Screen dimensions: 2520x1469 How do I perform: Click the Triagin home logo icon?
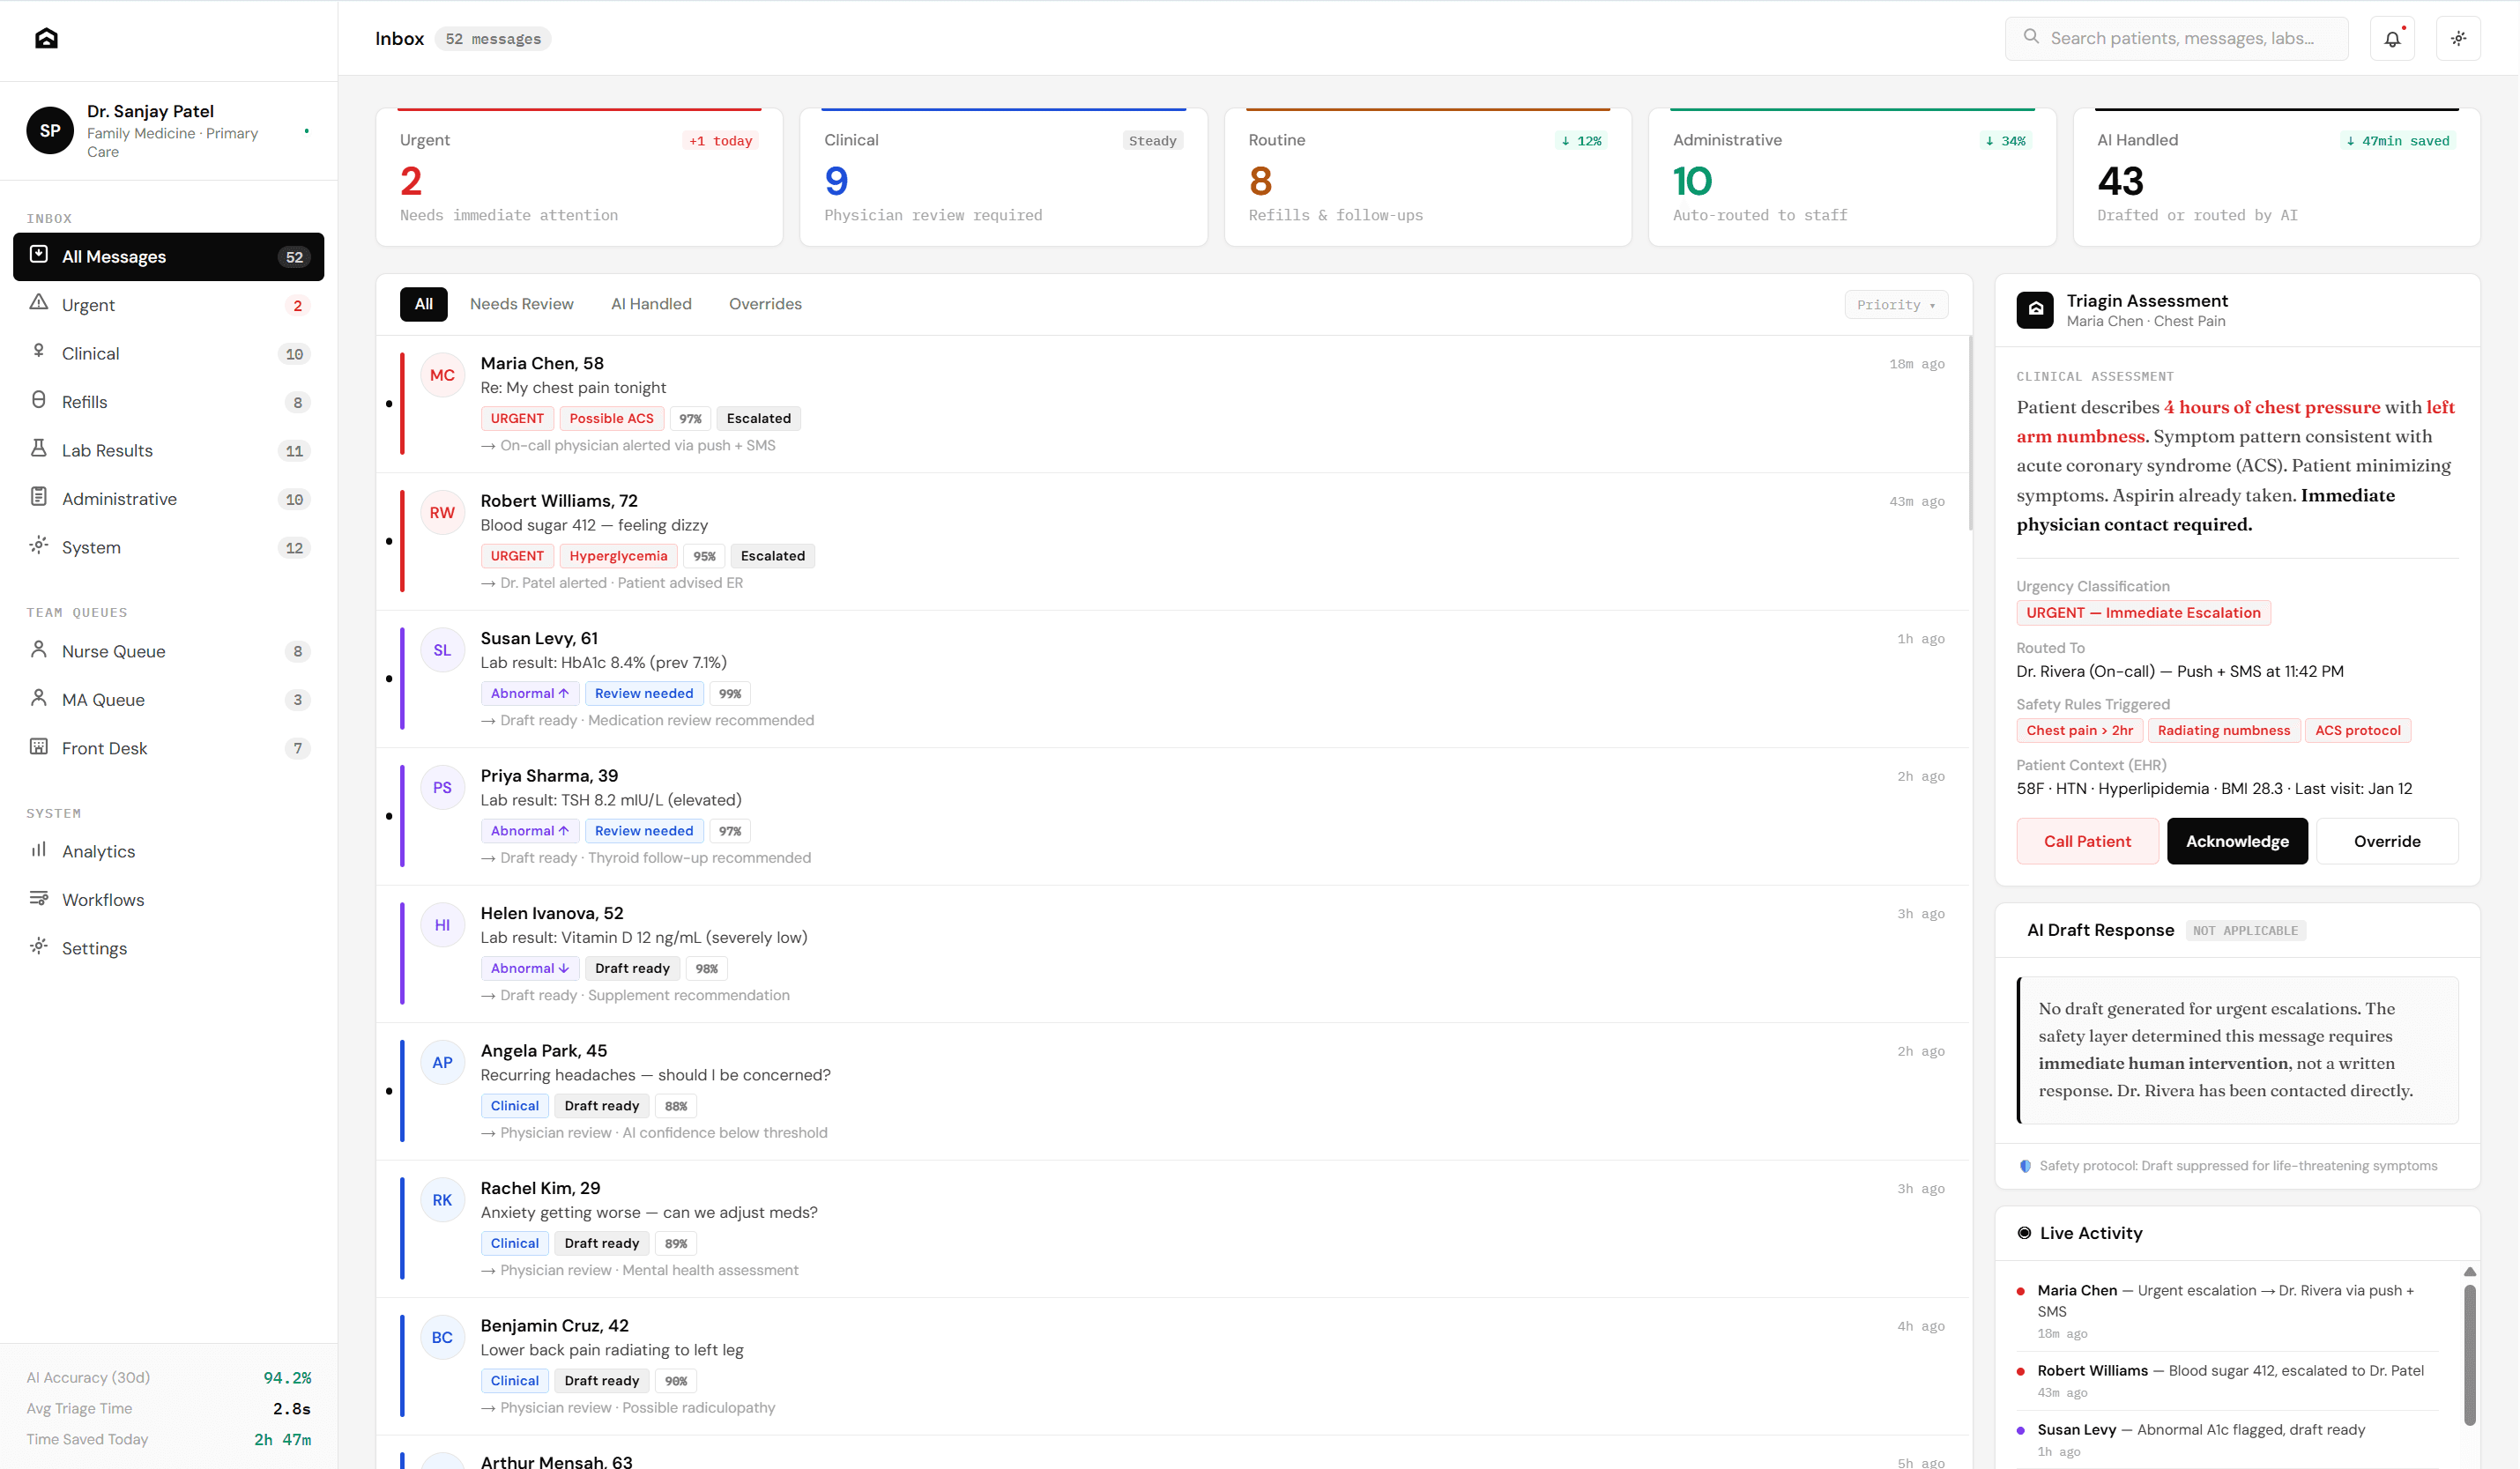coord(46,39)
